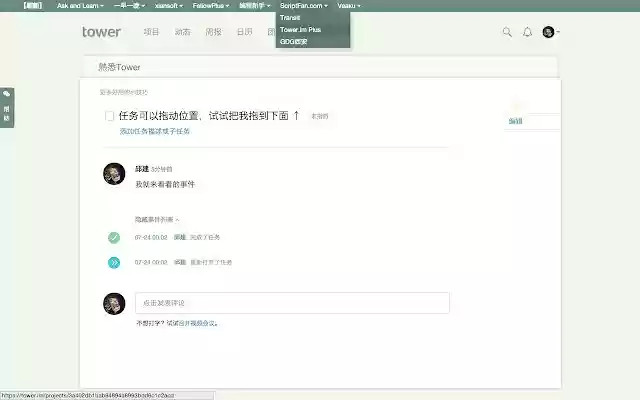Collapse the 隐藏事件列表 event list
640x400 pixels.
[x=157, y=220]
